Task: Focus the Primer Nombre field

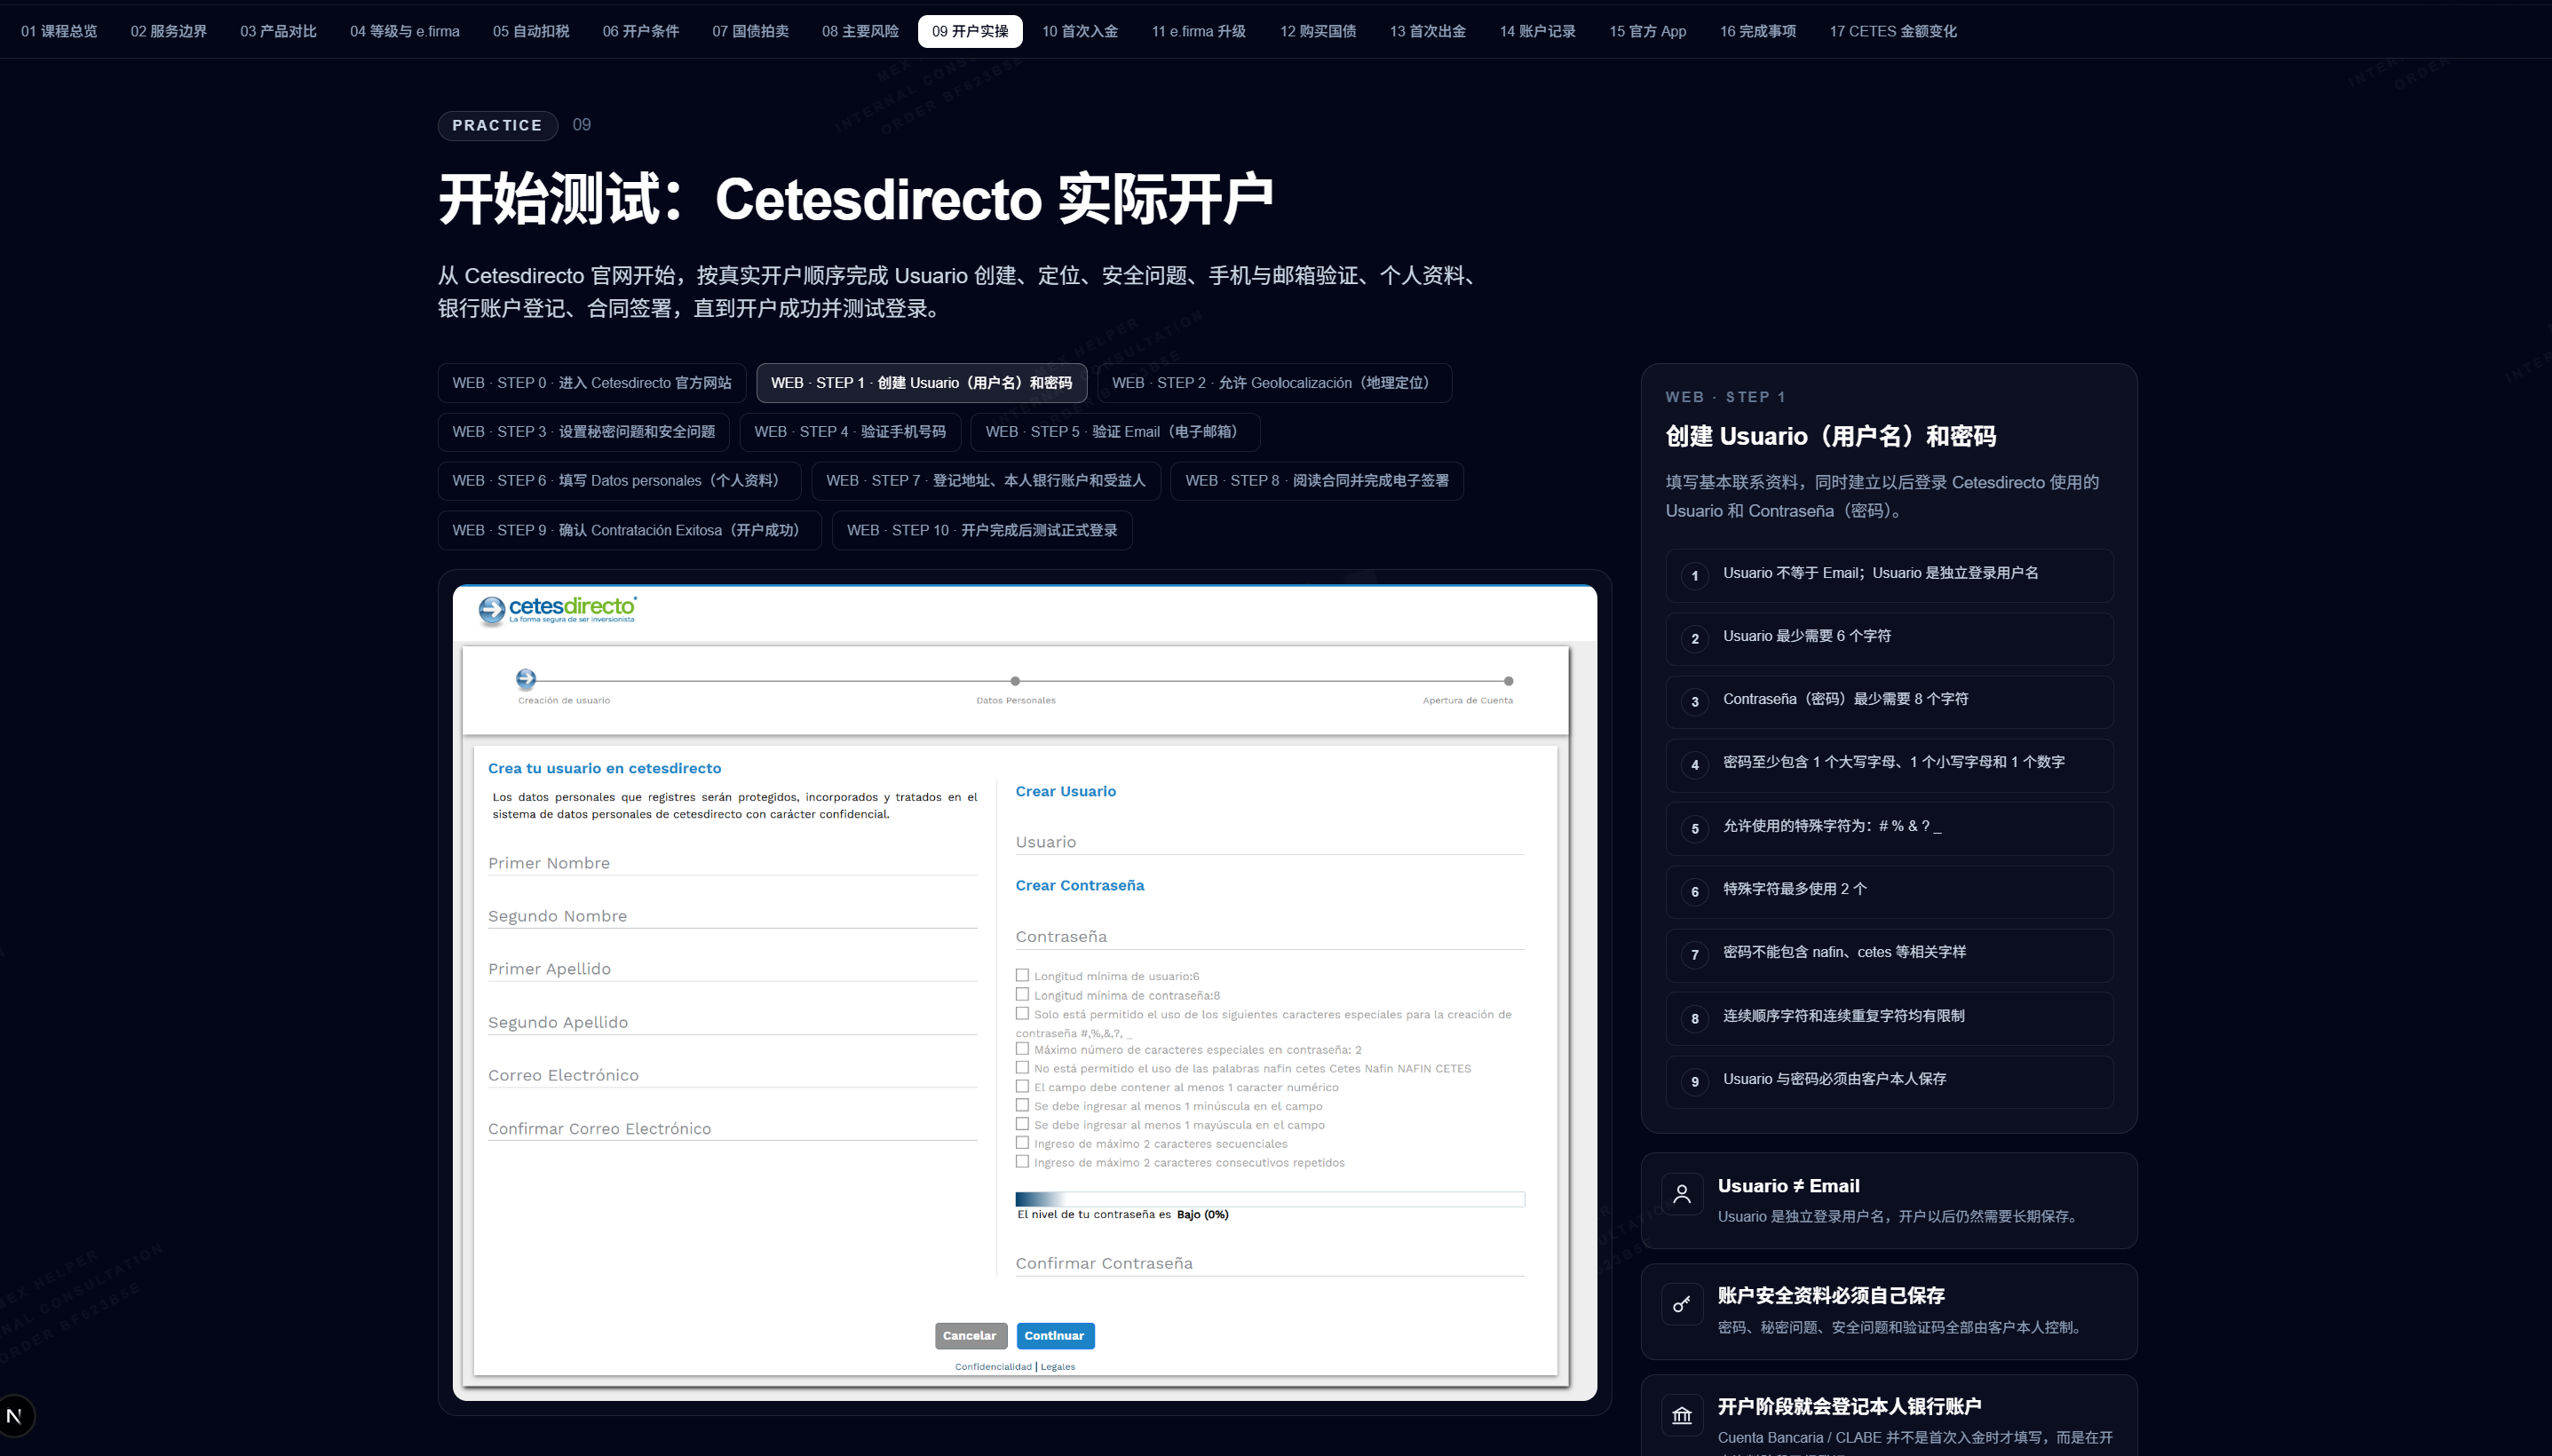Action: tap(733, 863)
